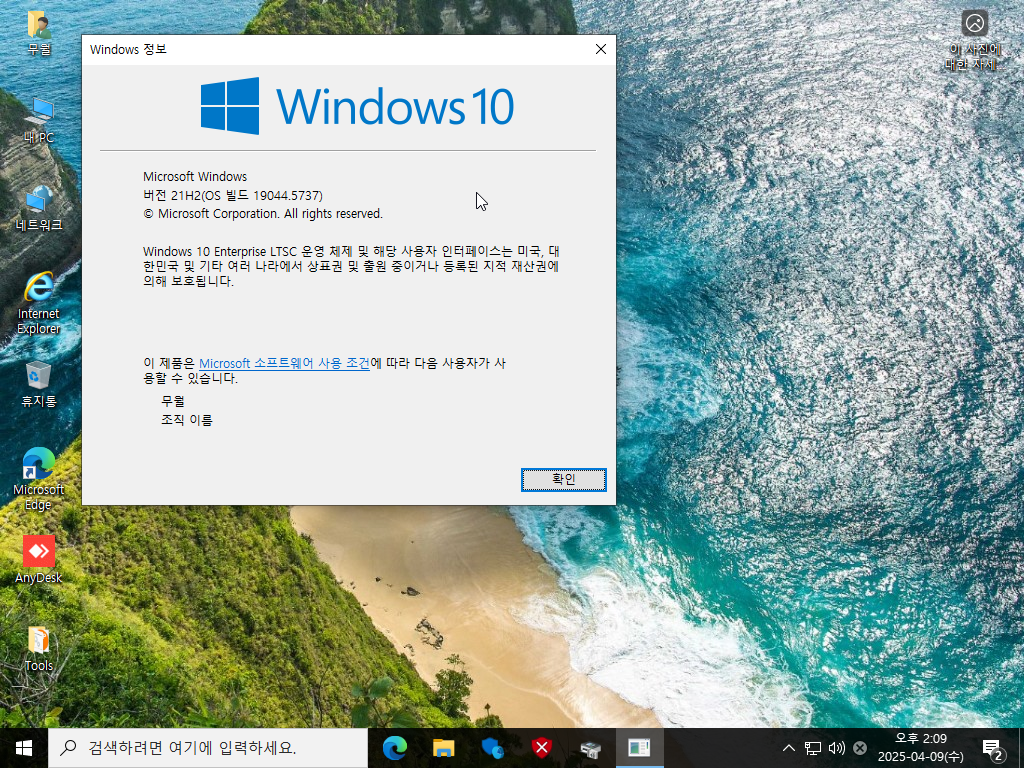Click the '버전 21H2(OS 빌드 19044.5737)' text
This screenshot has height=768, width=1024.
coord(233,195)
